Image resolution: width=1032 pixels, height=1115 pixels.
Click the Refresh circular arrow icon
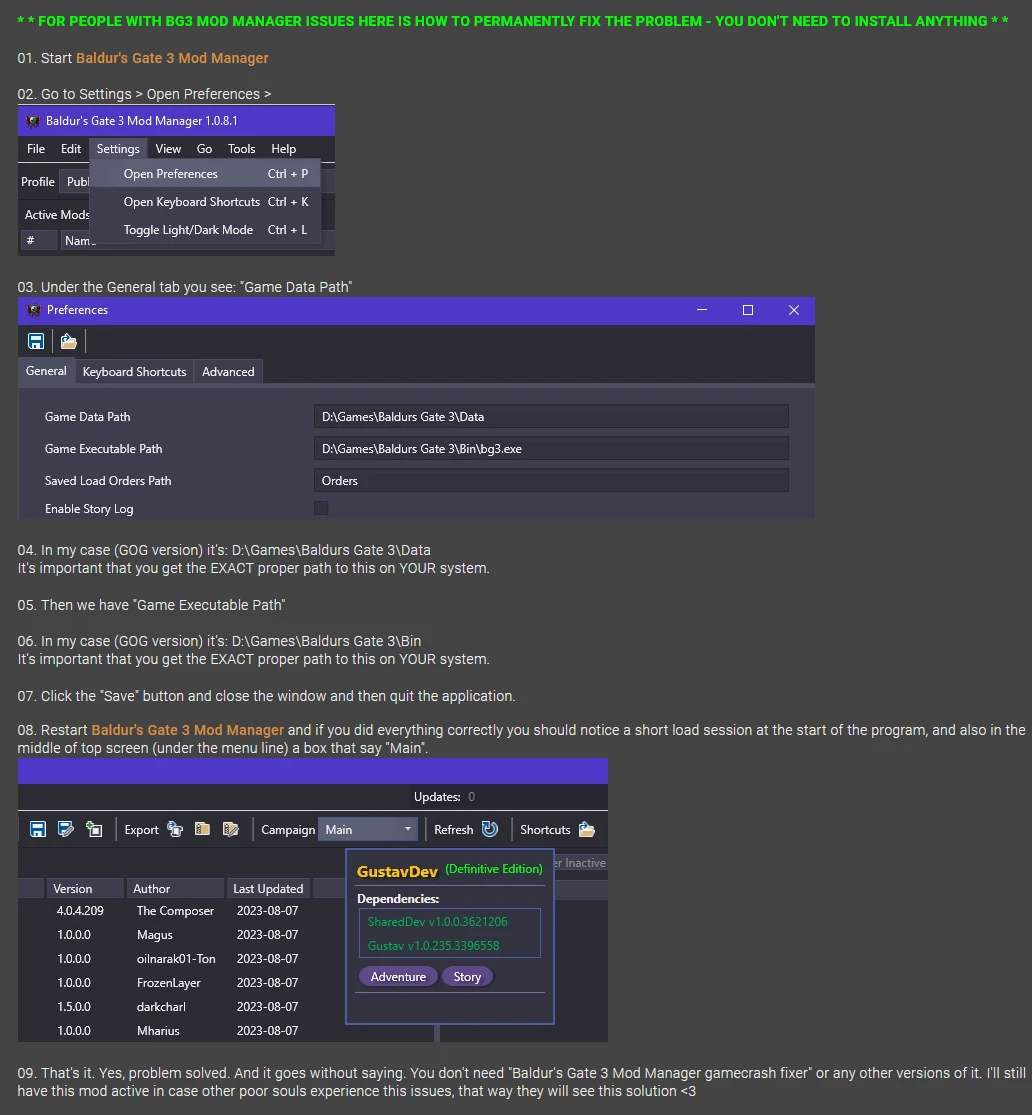490,829
